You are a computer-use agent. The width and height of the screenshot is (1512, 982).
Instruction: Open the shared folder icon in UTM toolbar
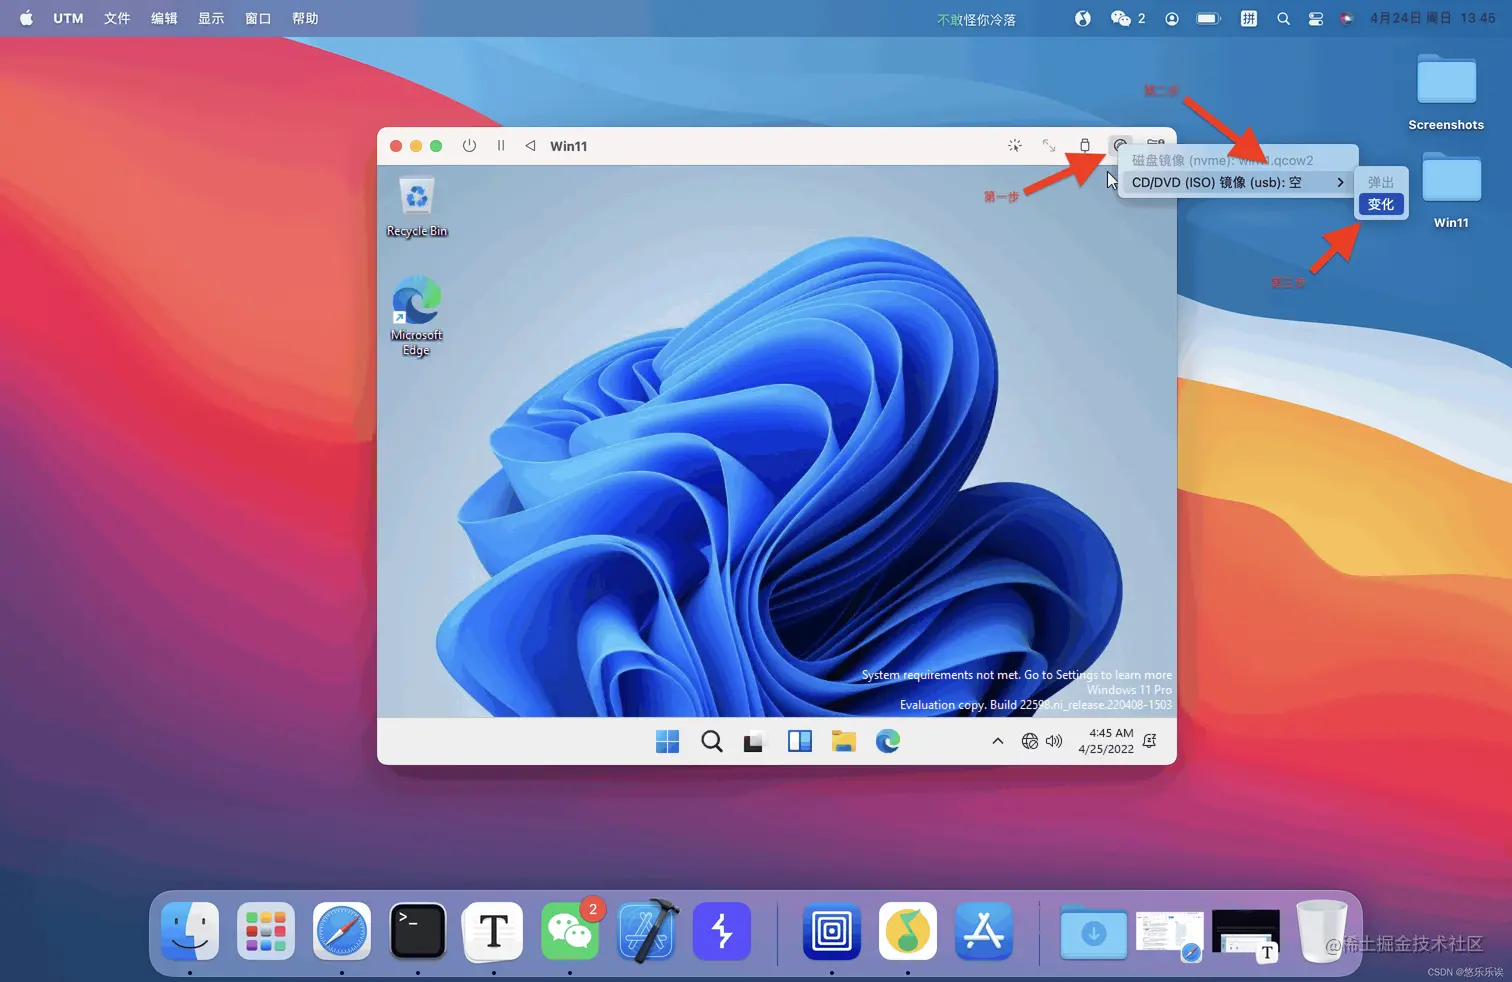pos(1156,143)
